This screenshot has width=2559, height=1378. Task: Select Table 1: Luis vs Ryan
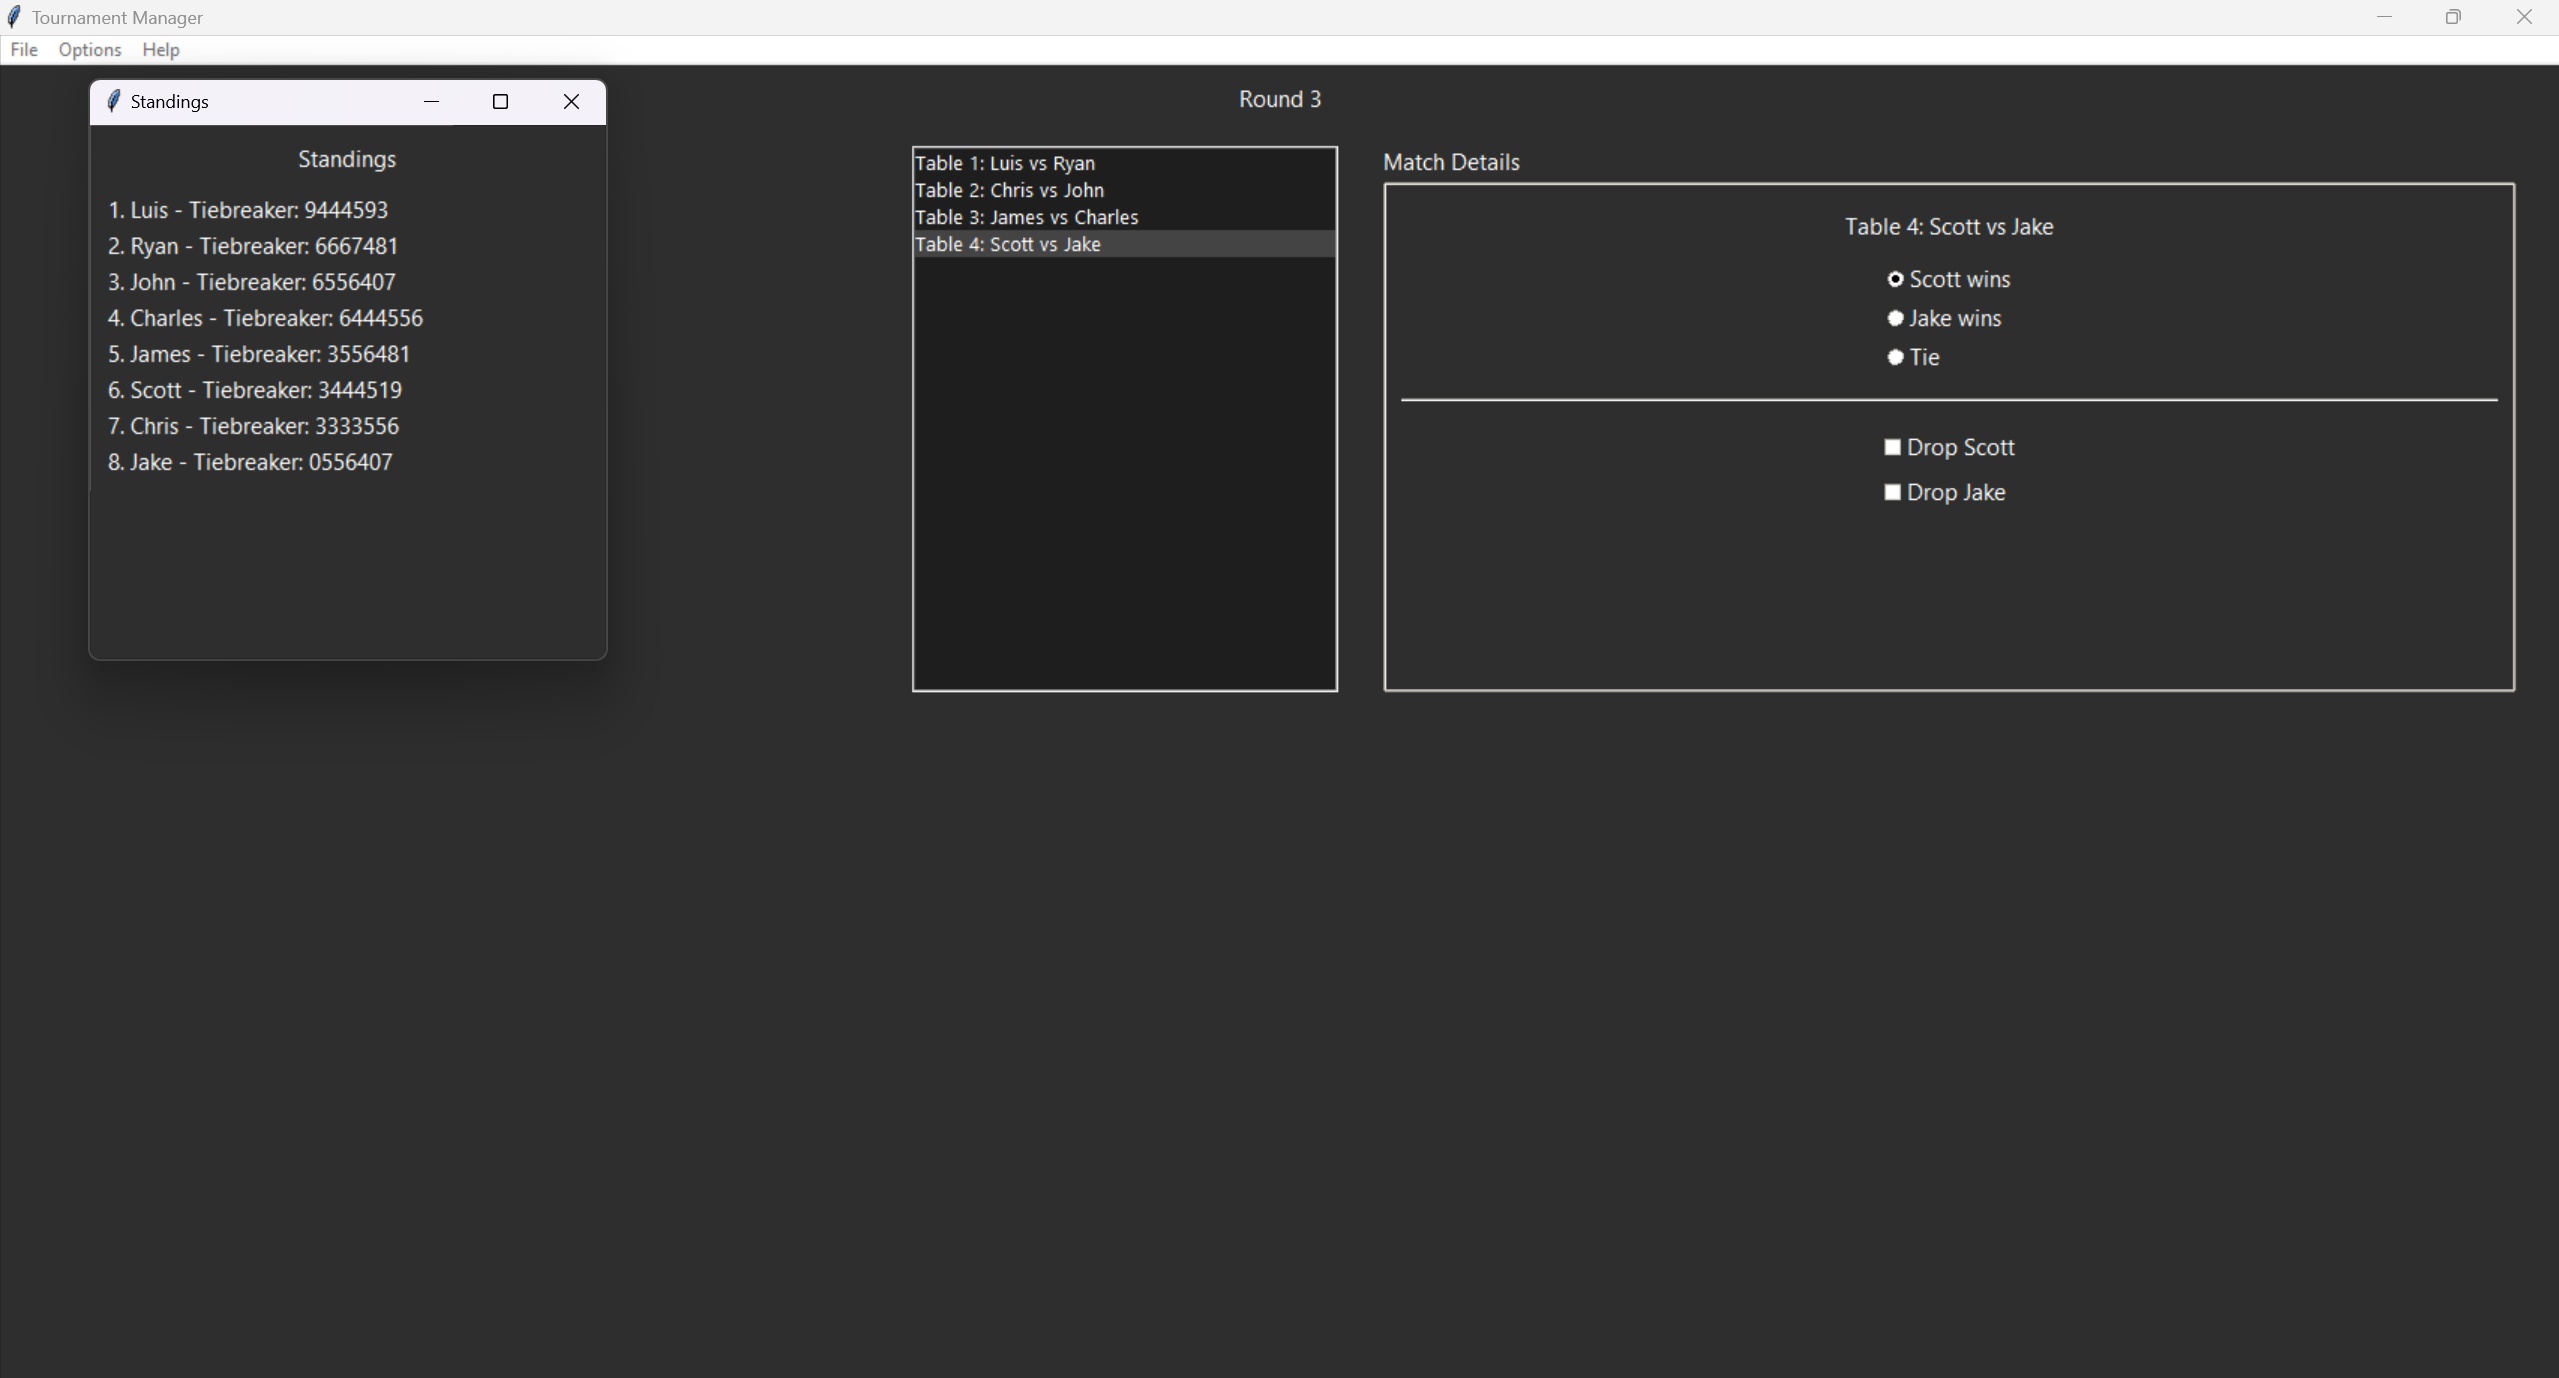(x=1124, y=163)
